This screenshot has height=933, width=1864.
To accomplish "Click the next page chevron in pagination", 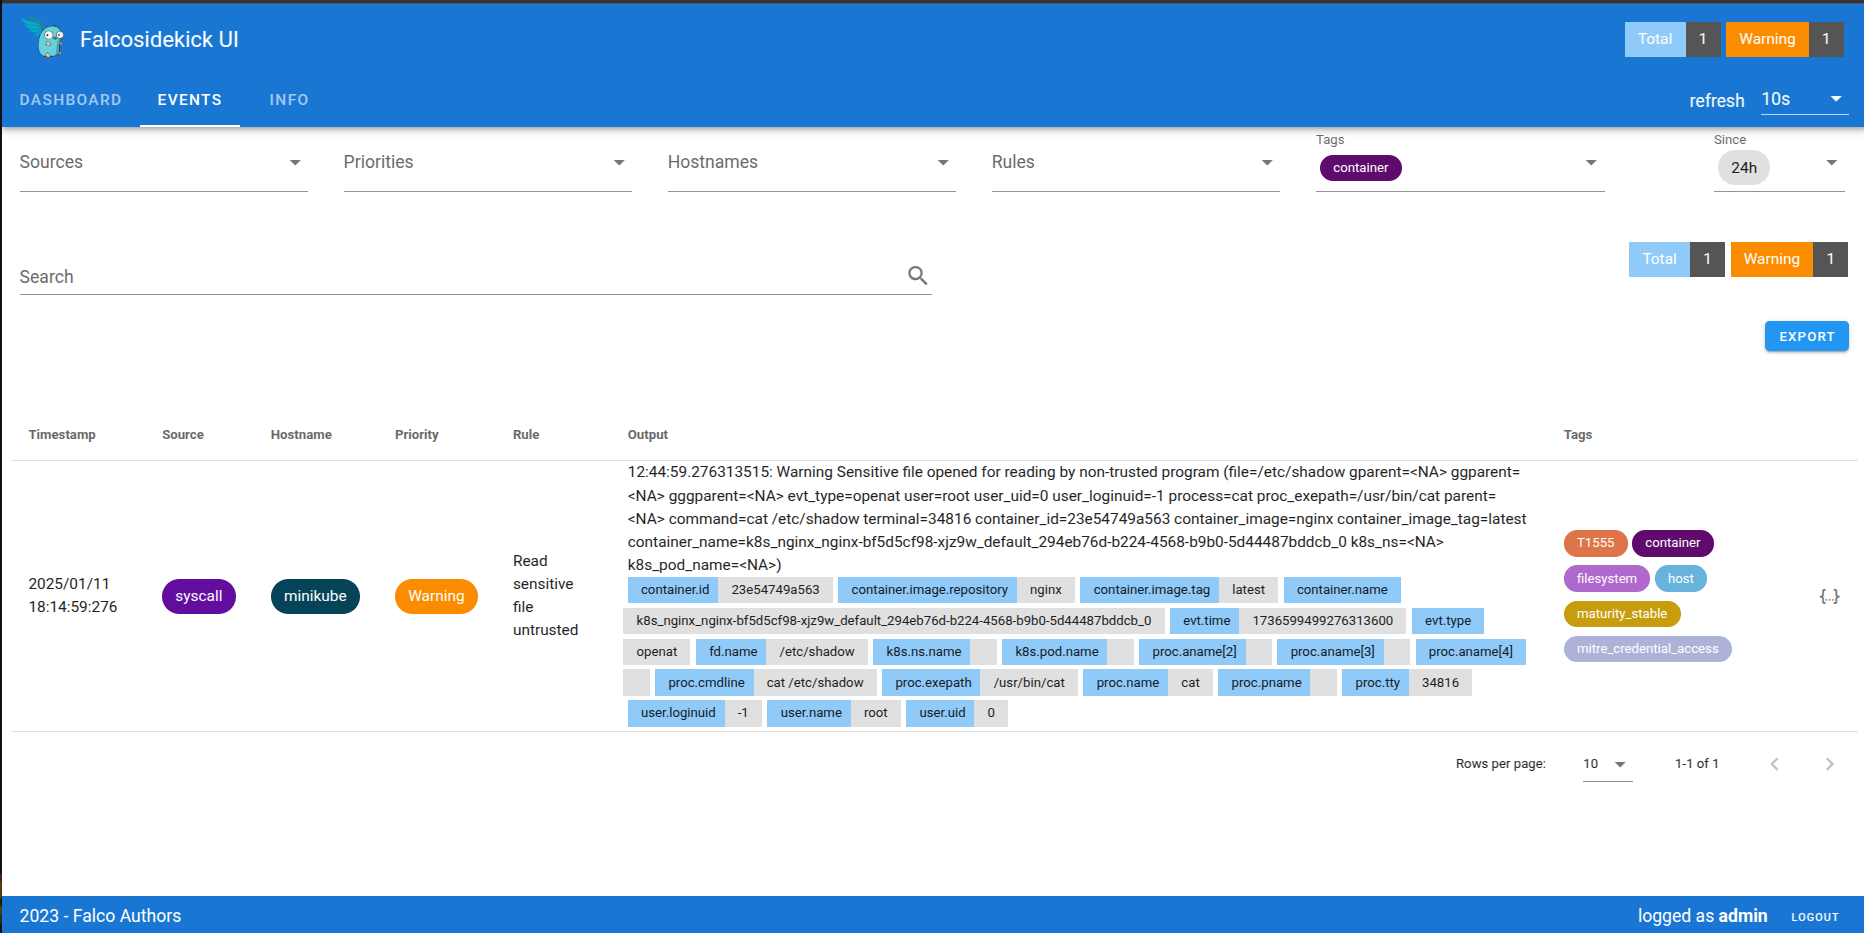I will [1831, 763].
